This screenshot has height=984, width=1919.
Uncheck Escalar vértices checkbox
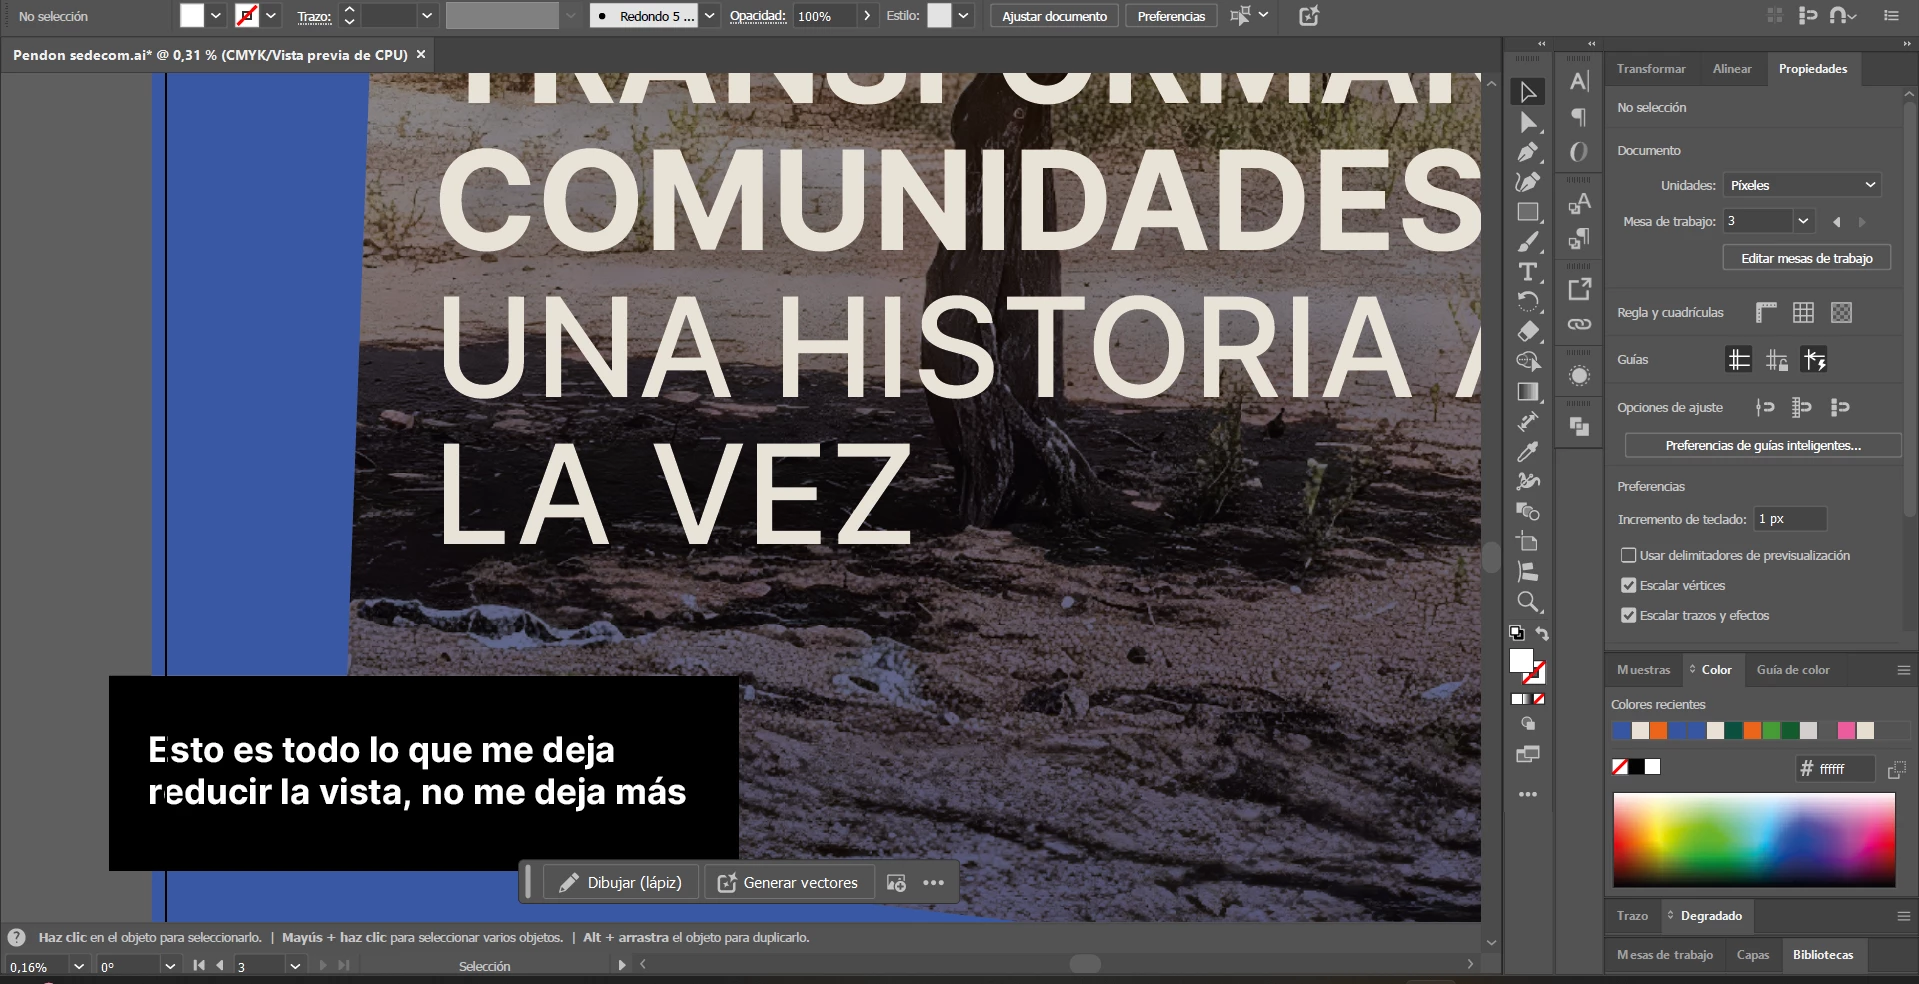click(1628, 585)
